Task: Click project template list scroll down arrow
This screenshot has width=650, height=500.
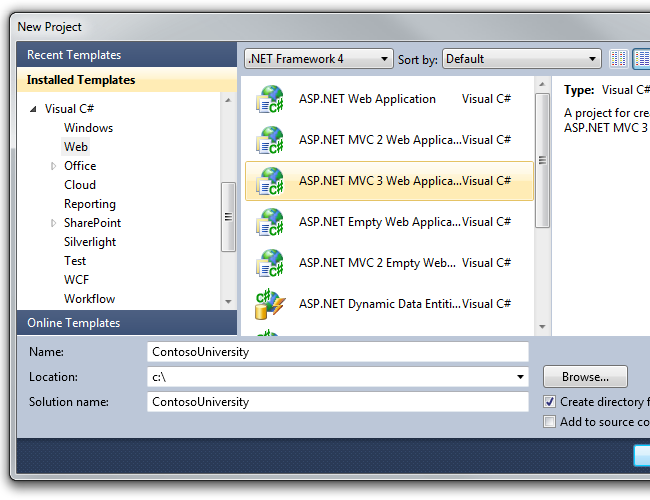Action: tap(542, 327)
